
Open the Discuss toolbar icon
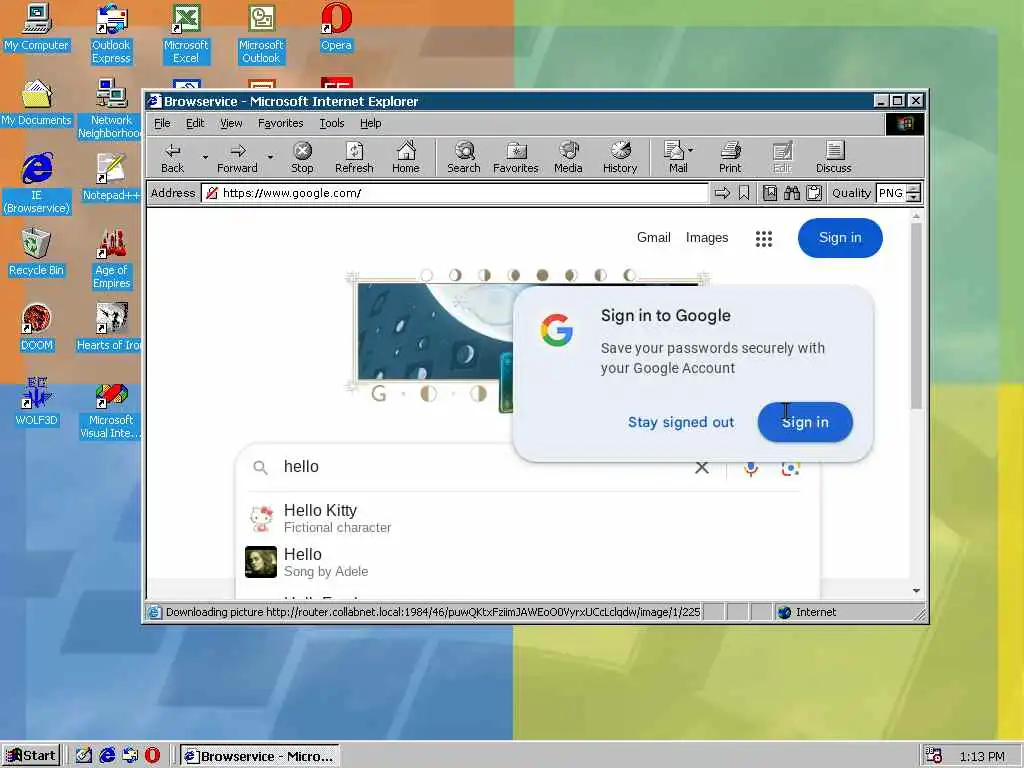click(x=833, y=157)
